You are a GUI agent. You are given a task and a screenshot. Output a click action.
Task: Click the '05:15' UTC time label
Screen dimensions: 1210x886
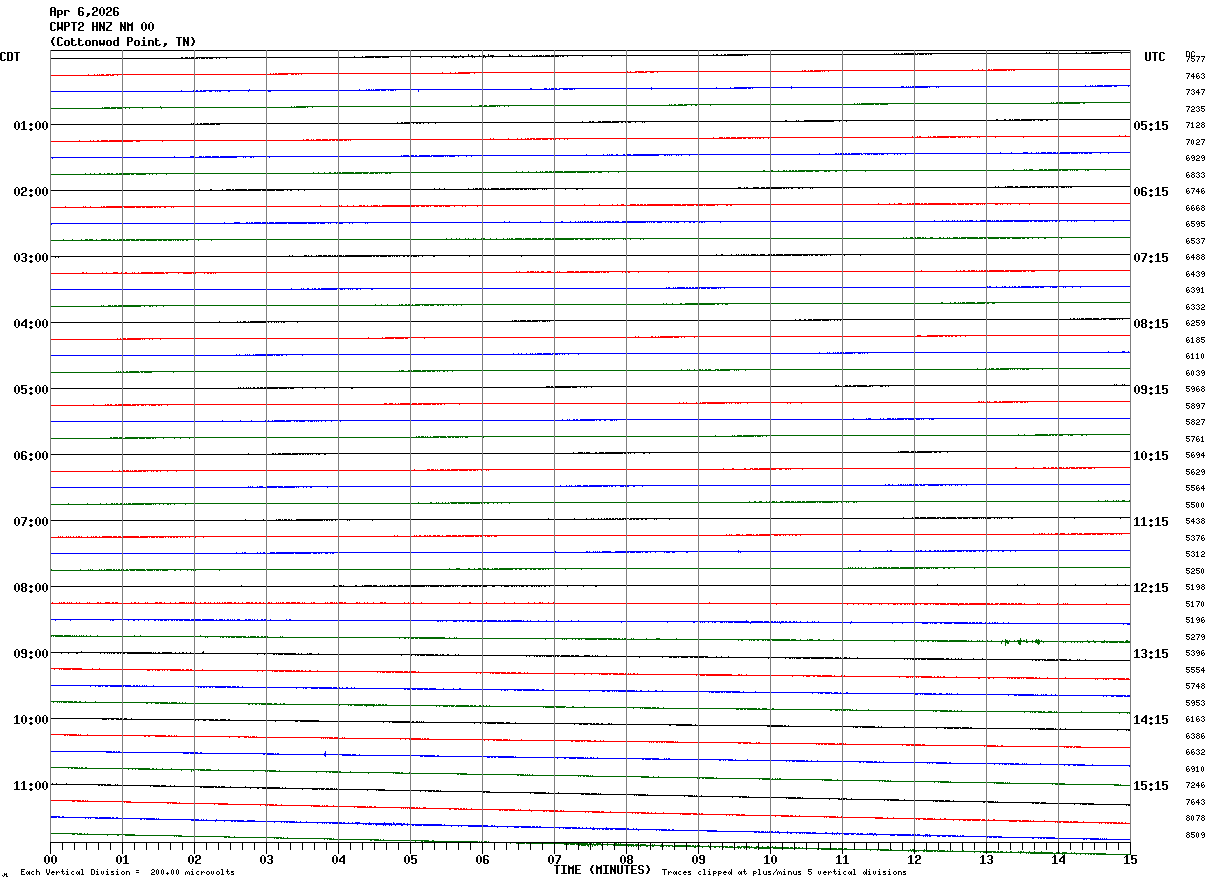(x=1151, y=126)
